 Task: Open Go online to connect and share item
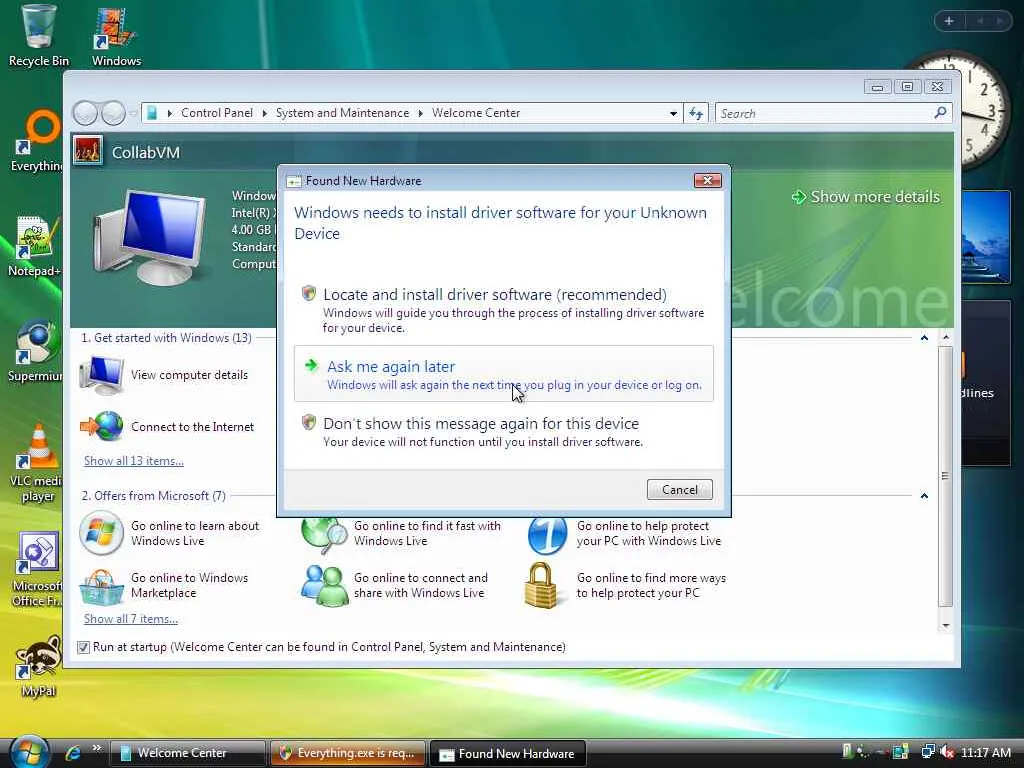point(396,585)
